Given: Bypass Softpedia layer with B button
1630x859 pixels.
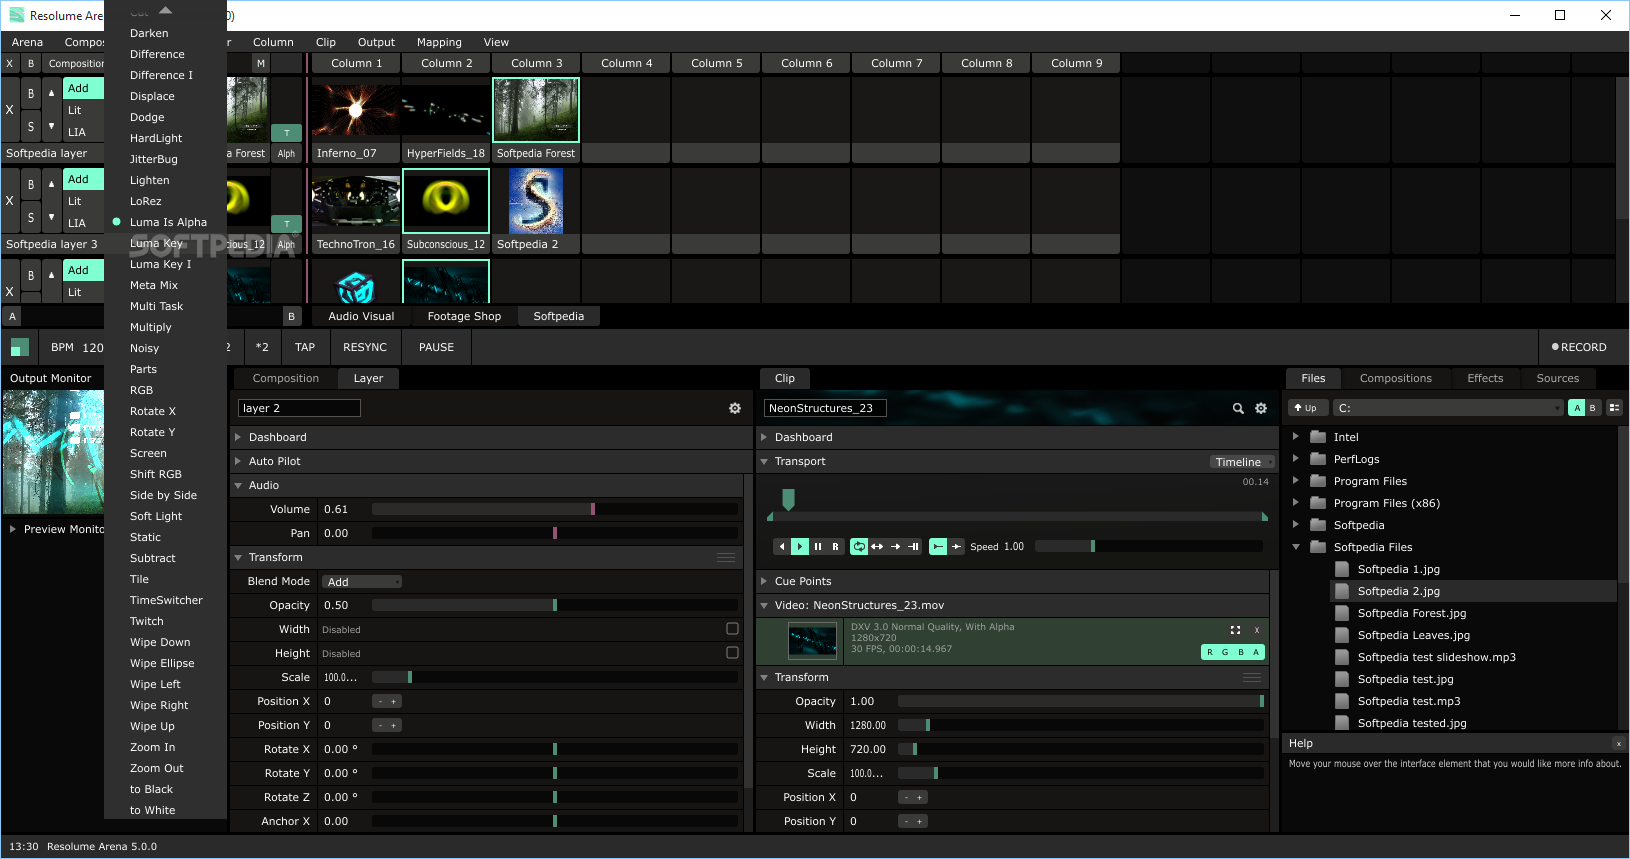Looking at the screenshot, I should click(x=31, y=93).
